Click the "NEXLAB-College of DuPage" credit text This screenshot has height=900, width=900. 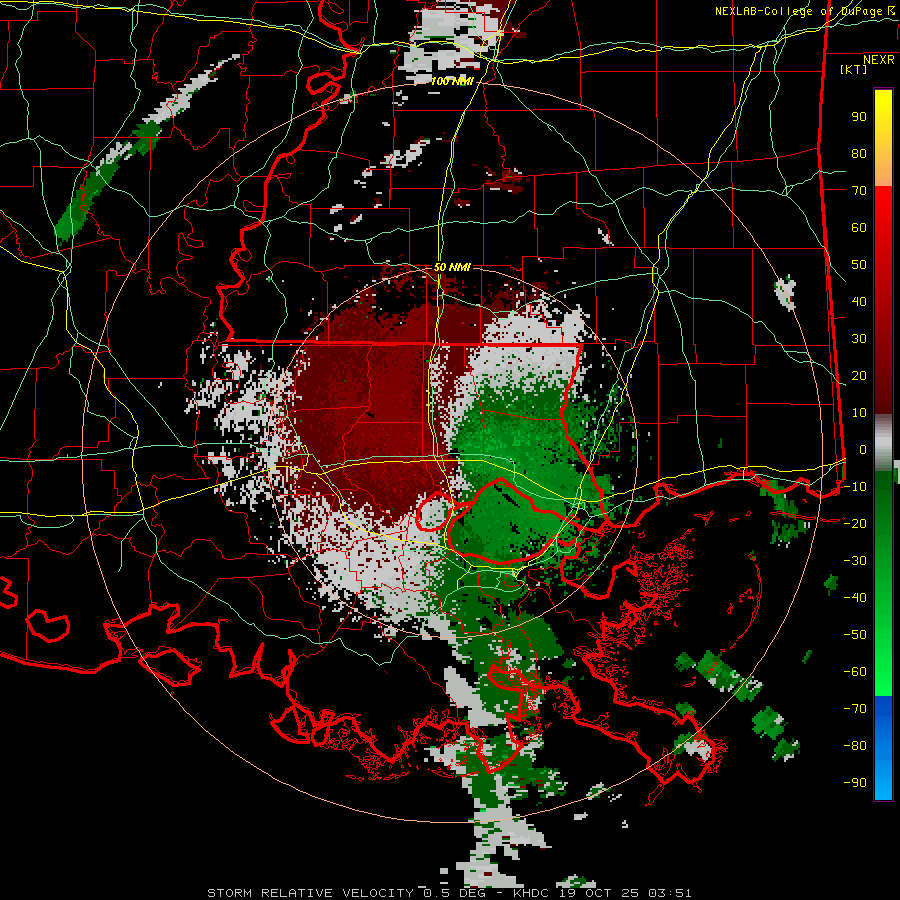799,11
